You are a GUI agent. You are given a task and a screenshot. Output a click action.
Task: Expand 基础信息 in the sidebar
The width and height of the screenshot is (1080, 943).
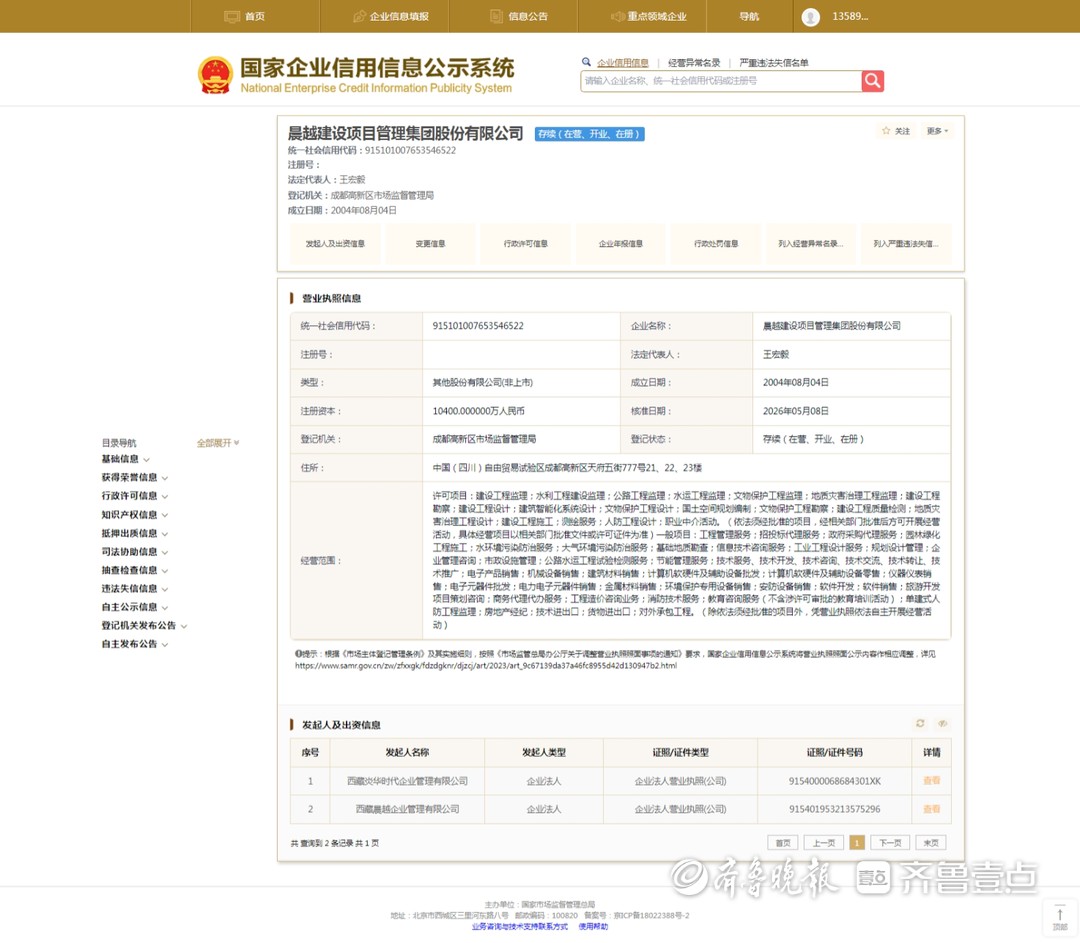tap(125, 459)
